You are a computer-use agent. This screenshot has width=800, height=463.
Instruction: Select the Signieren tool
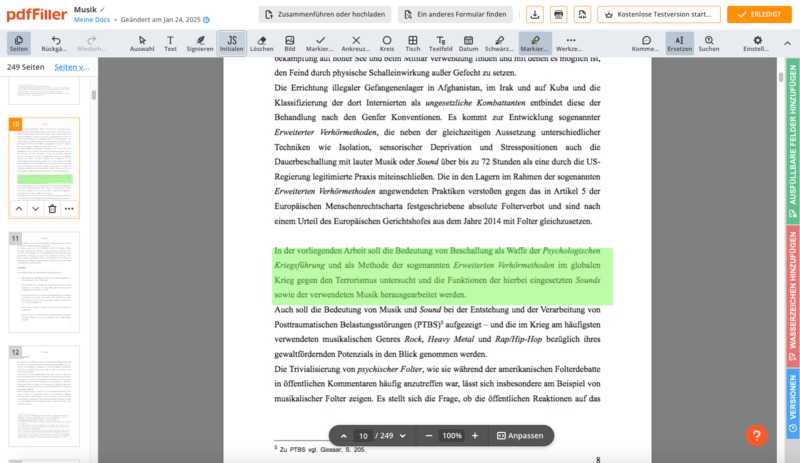(199, 43)
